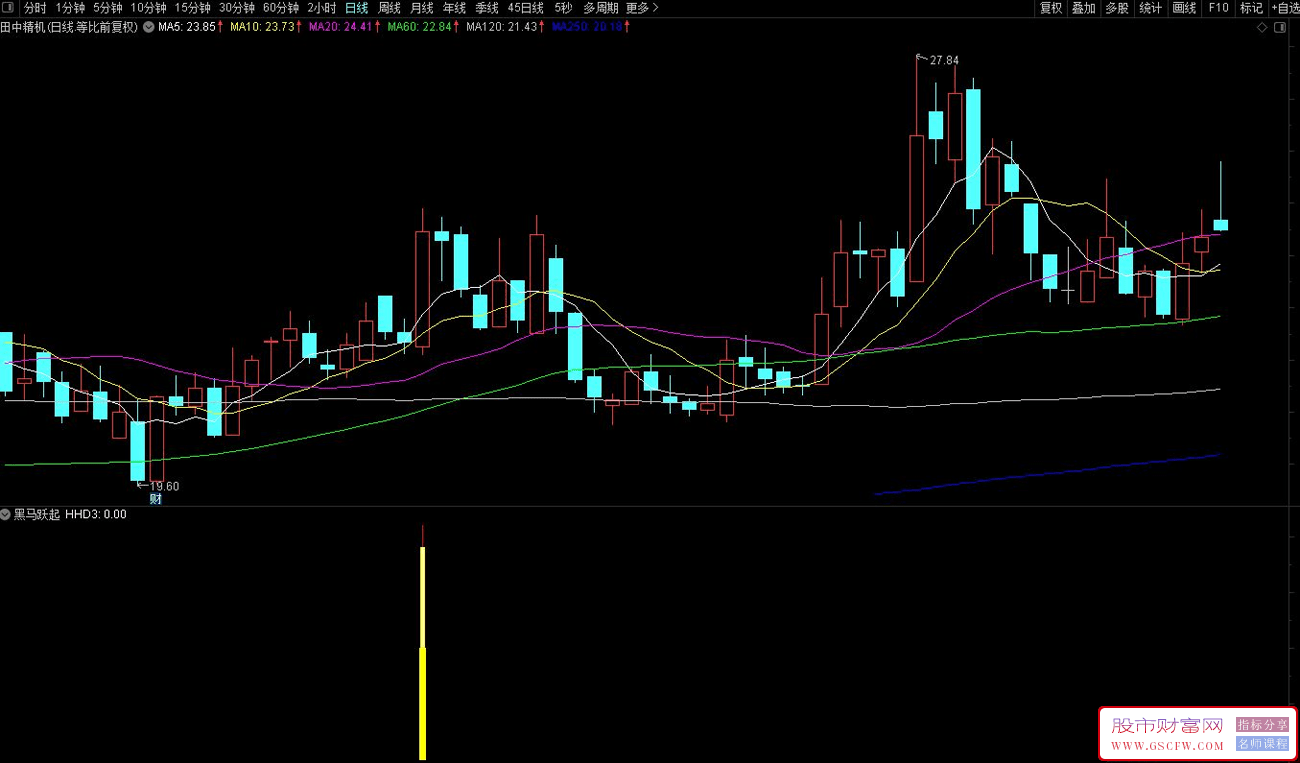Click the 叠加 overlay button

(1084, 8)
